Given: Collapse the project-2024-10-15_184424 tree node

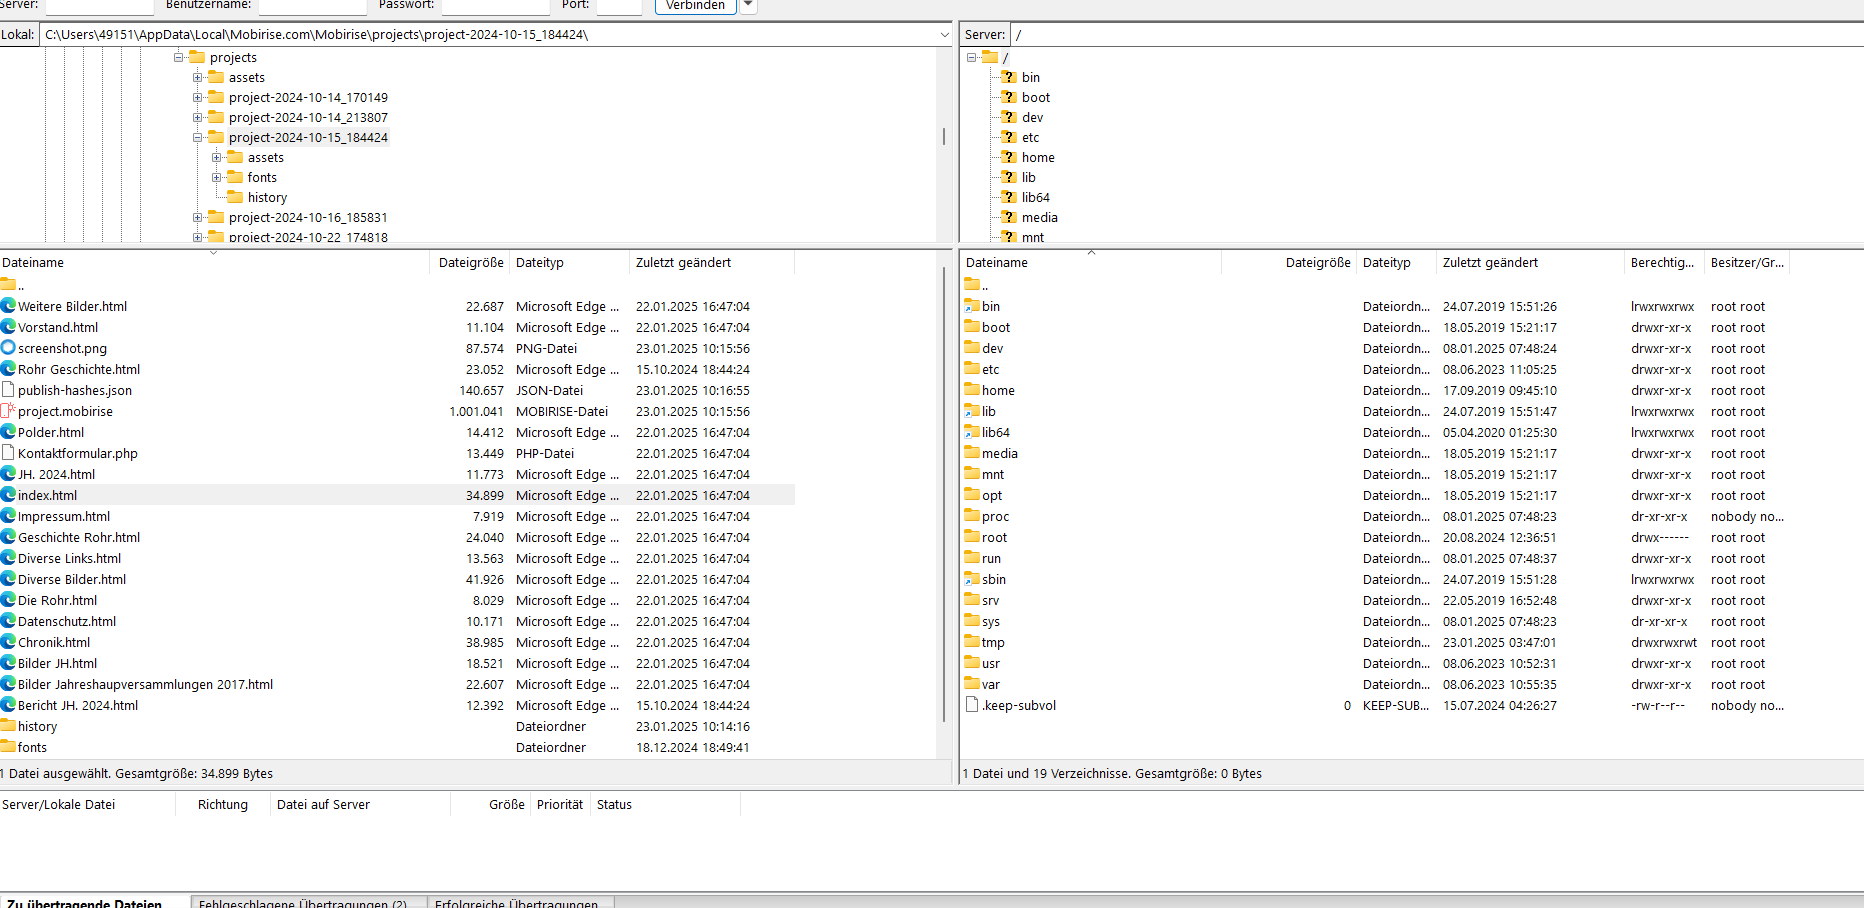Looking at the screenshot, I should pos(198,137).
